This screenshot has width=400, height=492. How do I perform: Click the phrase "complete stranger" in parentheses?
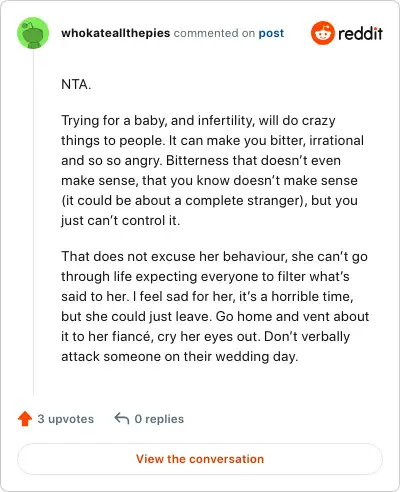point(244,201)
